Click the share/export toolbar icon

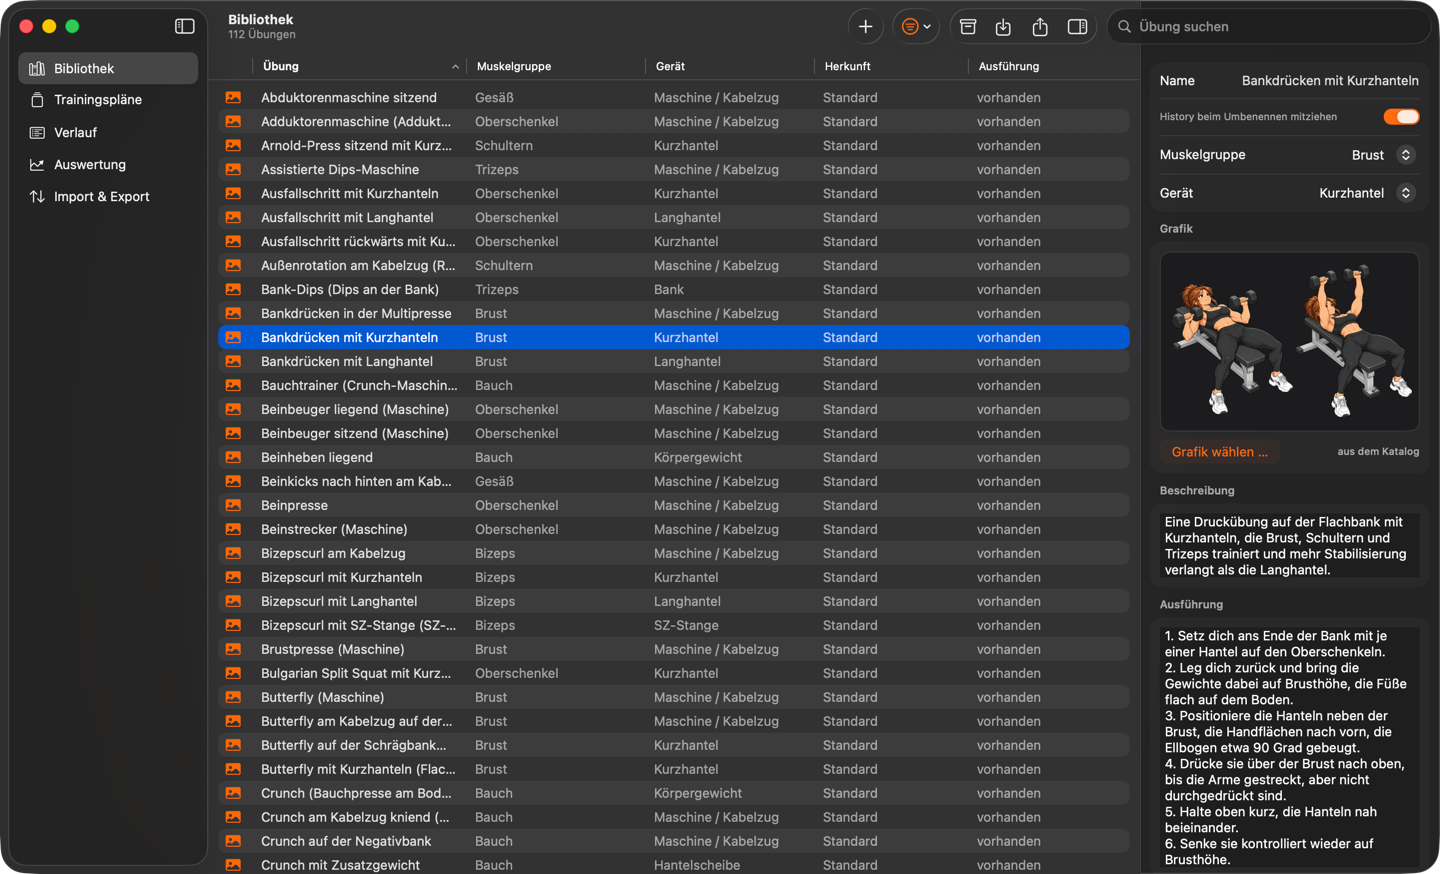(x=1040, y=27)
